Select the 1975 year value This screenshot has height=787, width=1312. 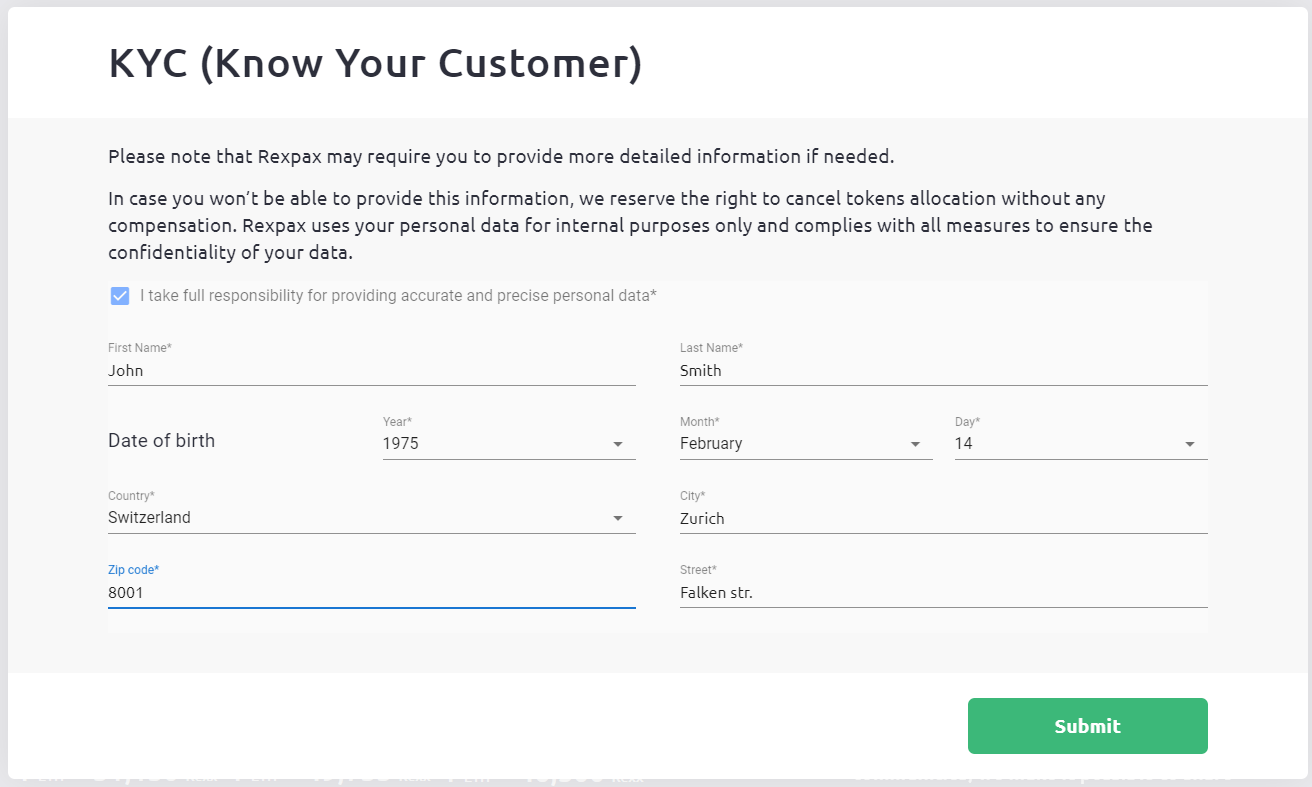click(401, 444)
